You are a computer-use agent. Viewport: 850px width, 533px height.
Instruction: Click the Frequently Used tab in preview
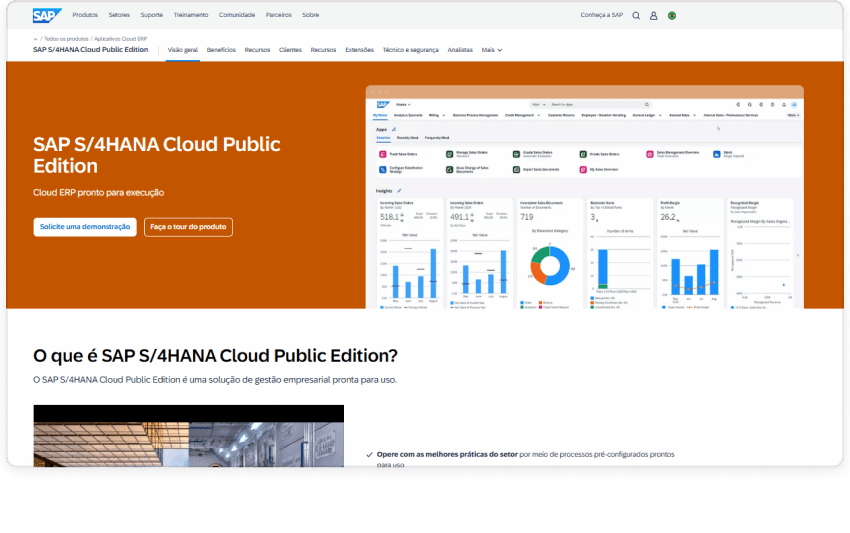tap(437, 138)
